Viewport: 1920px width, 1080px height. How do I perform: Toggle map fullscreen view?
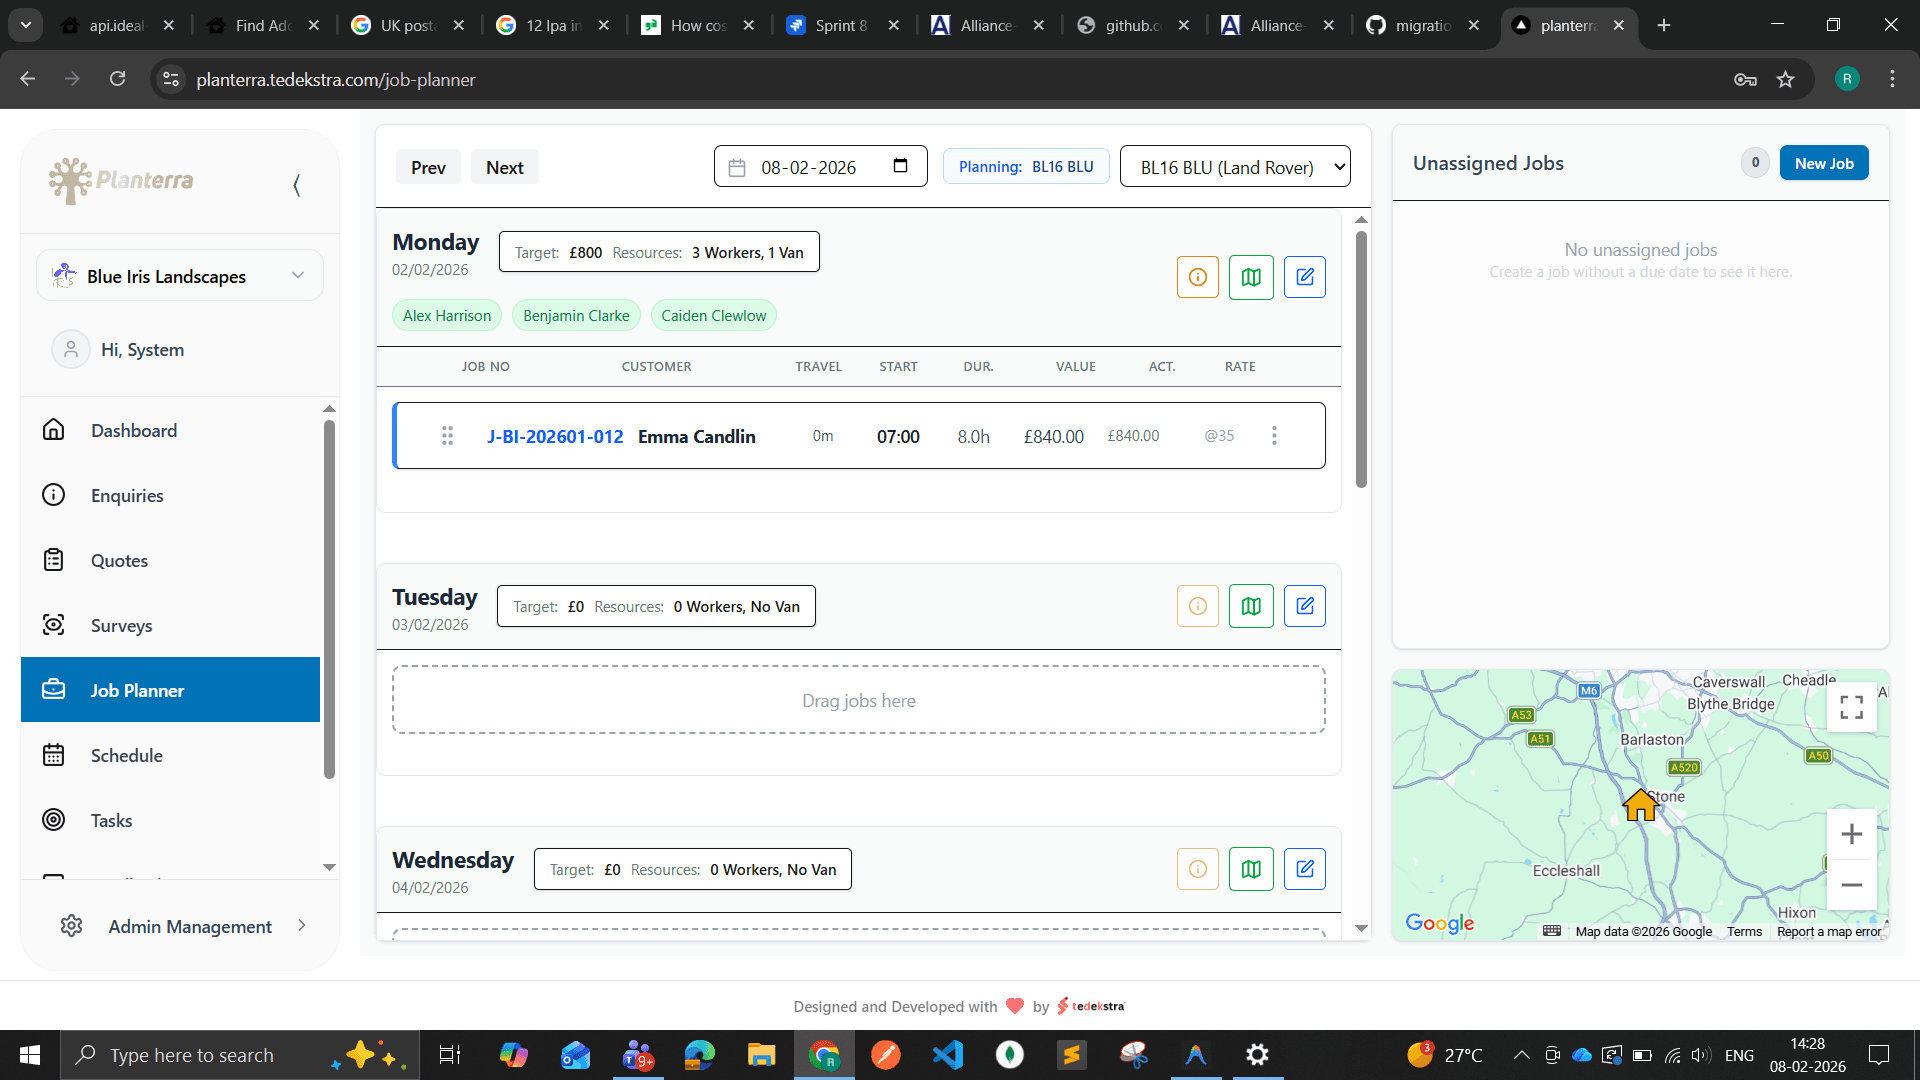(1851, 707)
